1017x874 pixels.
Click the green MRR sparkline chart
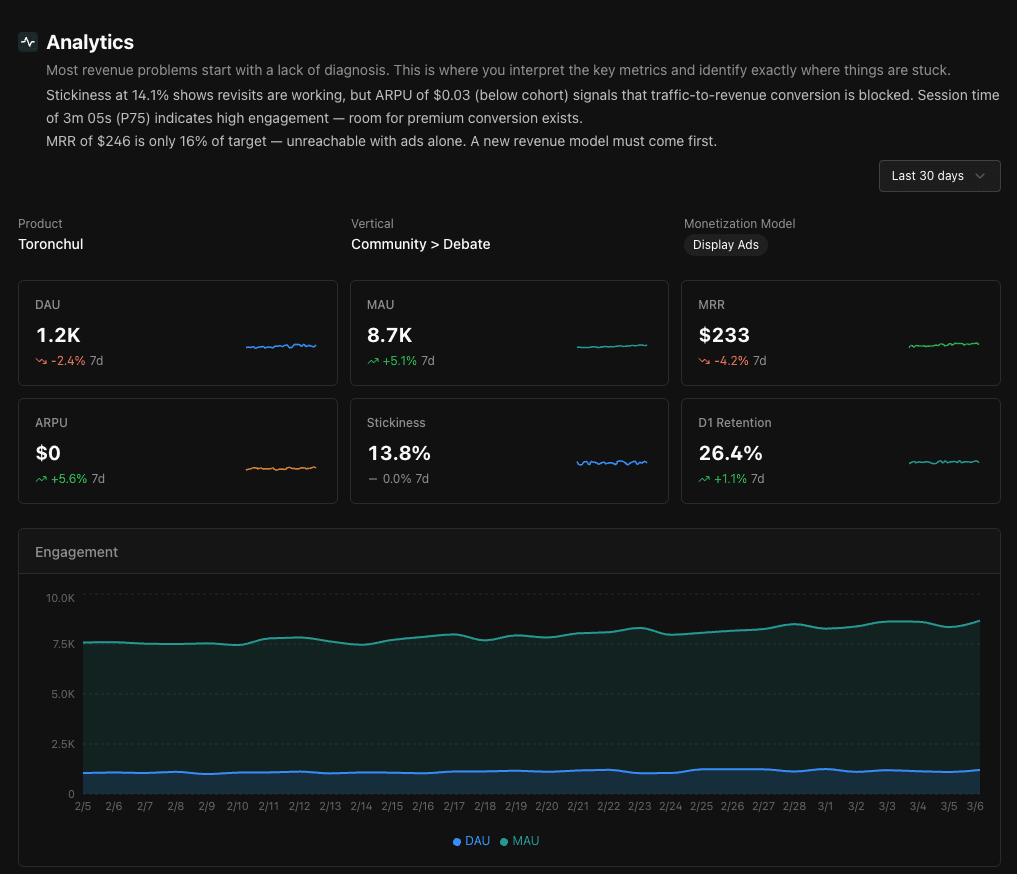(x=943, y=344)
